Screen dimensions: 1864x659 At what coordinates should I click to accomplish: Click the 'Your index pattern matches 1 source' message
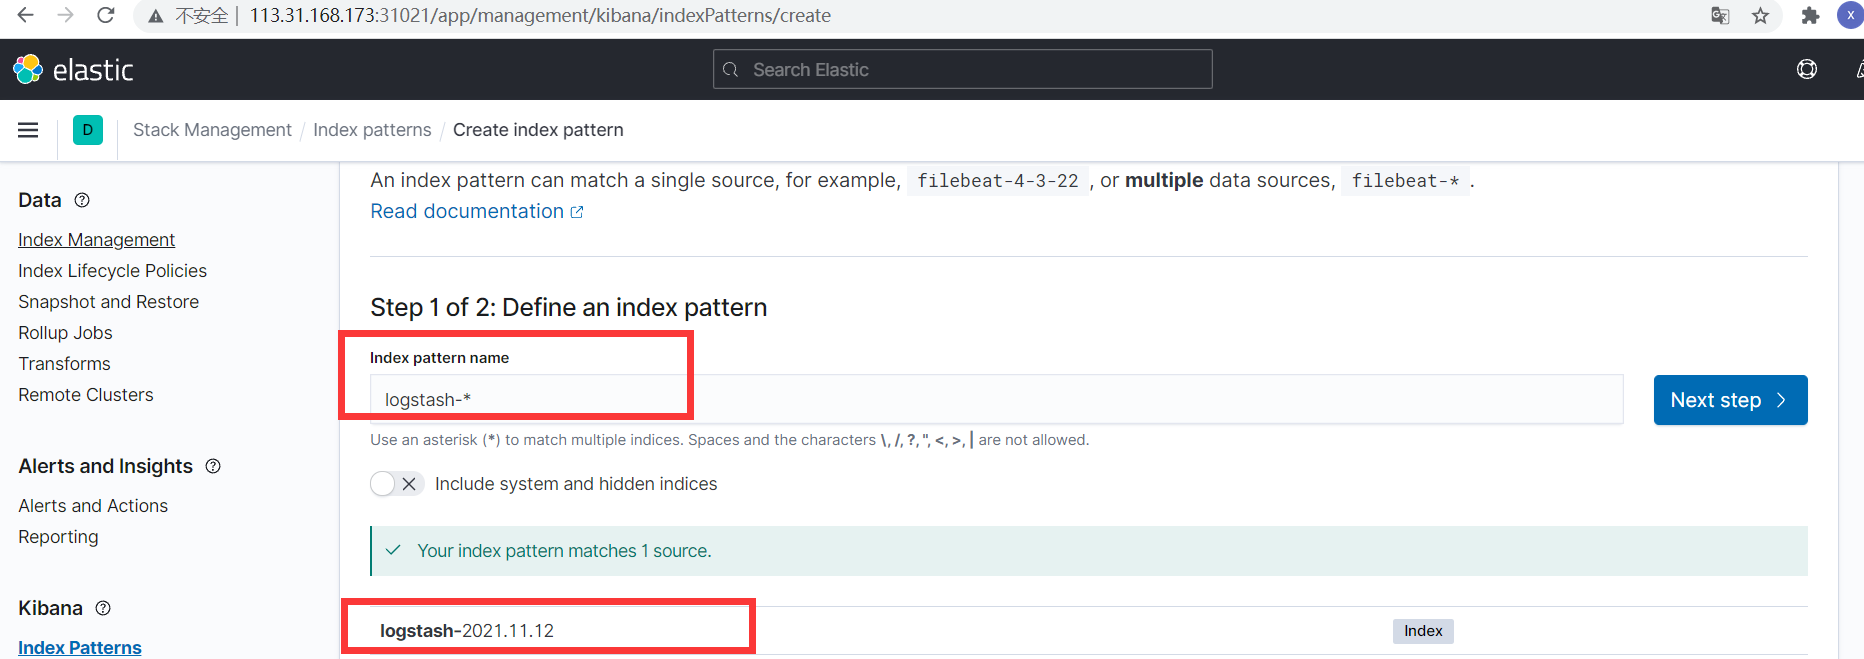pos(564,551)
